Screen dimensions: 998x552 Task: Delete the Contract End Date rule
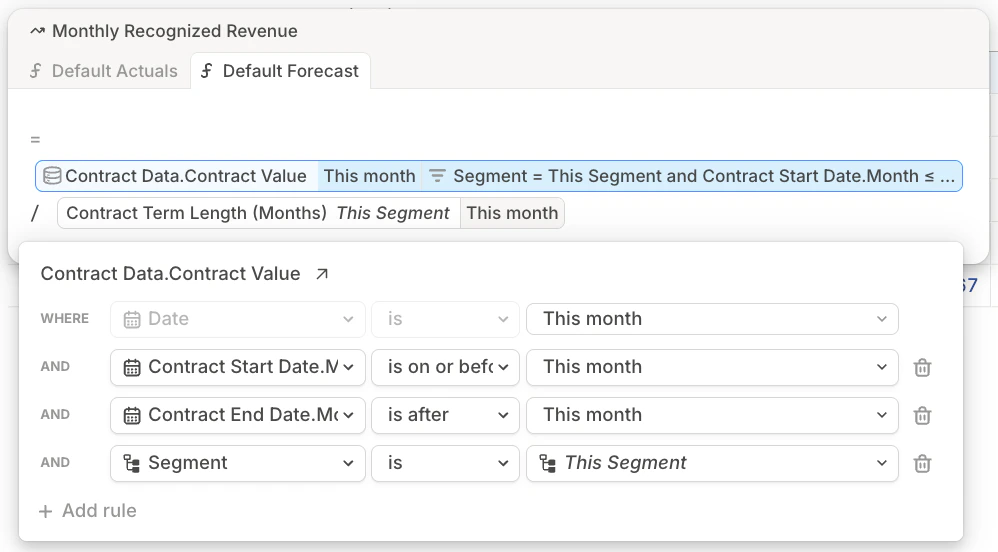click(922, 415)
